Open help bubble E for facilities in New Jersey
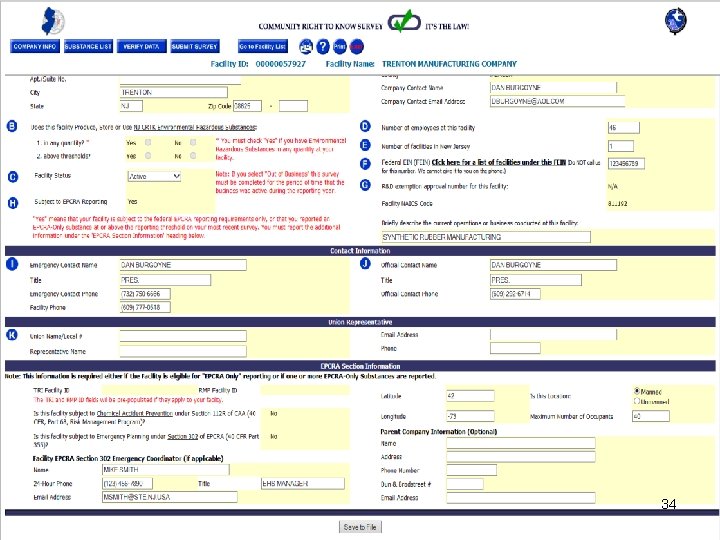 click(365, 145)
